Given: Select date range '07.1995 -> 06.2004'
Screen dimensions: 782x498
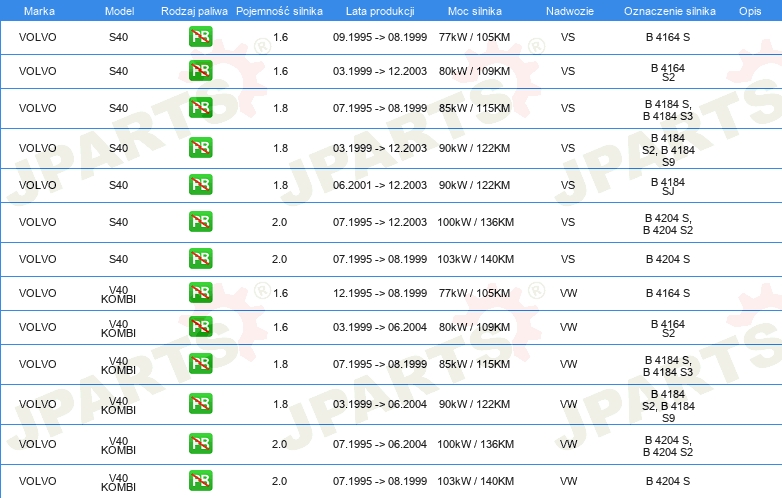Looking at the screenshot, I should point(380,444).
